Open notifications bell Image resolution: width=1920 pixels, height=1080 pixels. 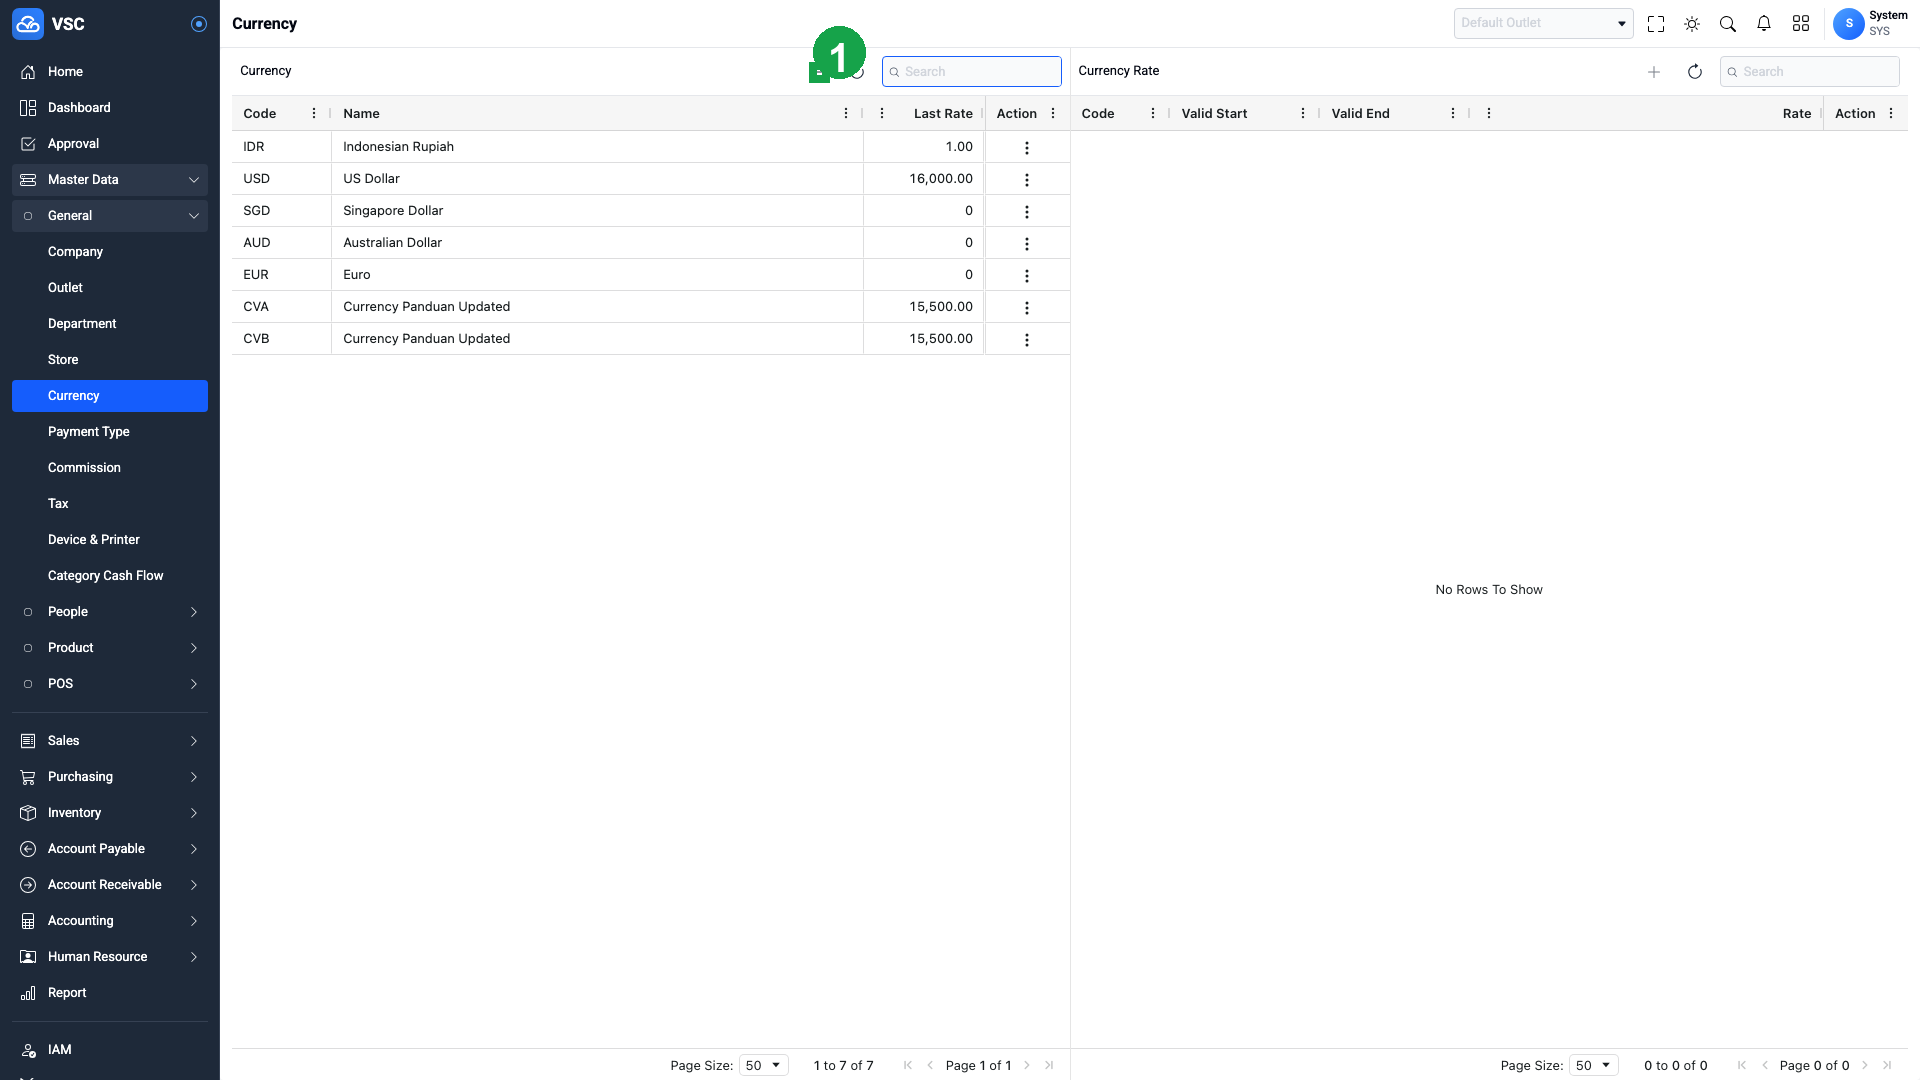click(1764, 24)
